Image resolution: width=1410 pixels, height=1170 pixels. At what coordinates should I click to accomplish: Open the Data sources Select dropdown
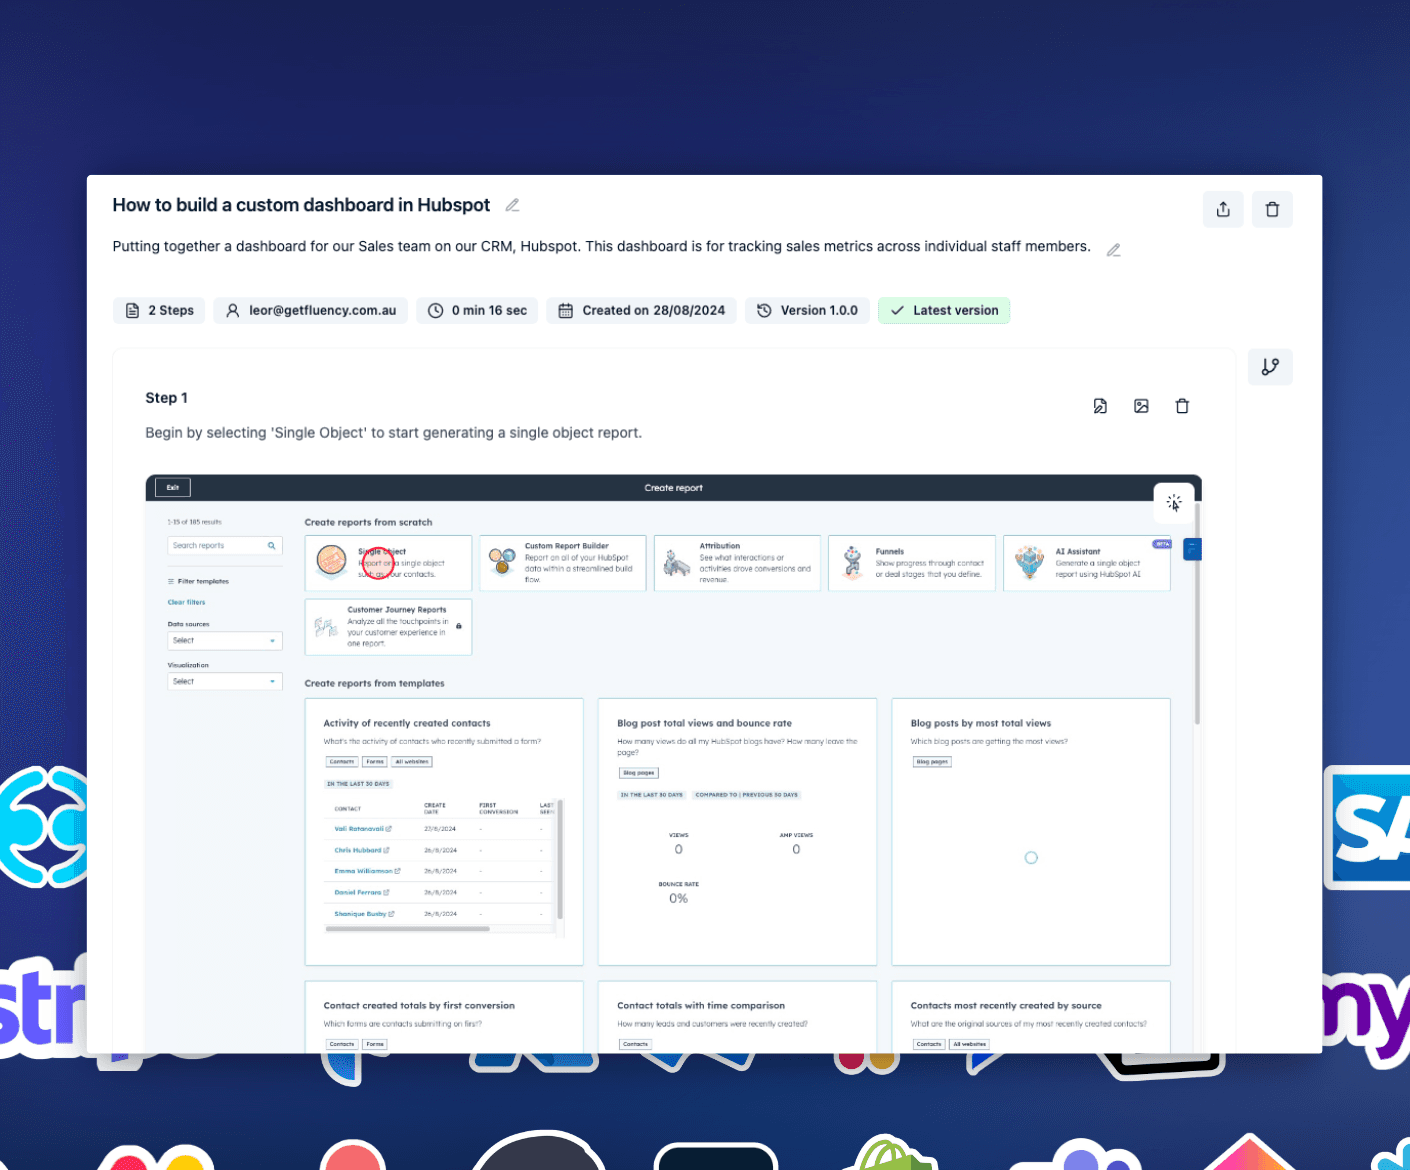pyautogui.click(x=225, y=641)
